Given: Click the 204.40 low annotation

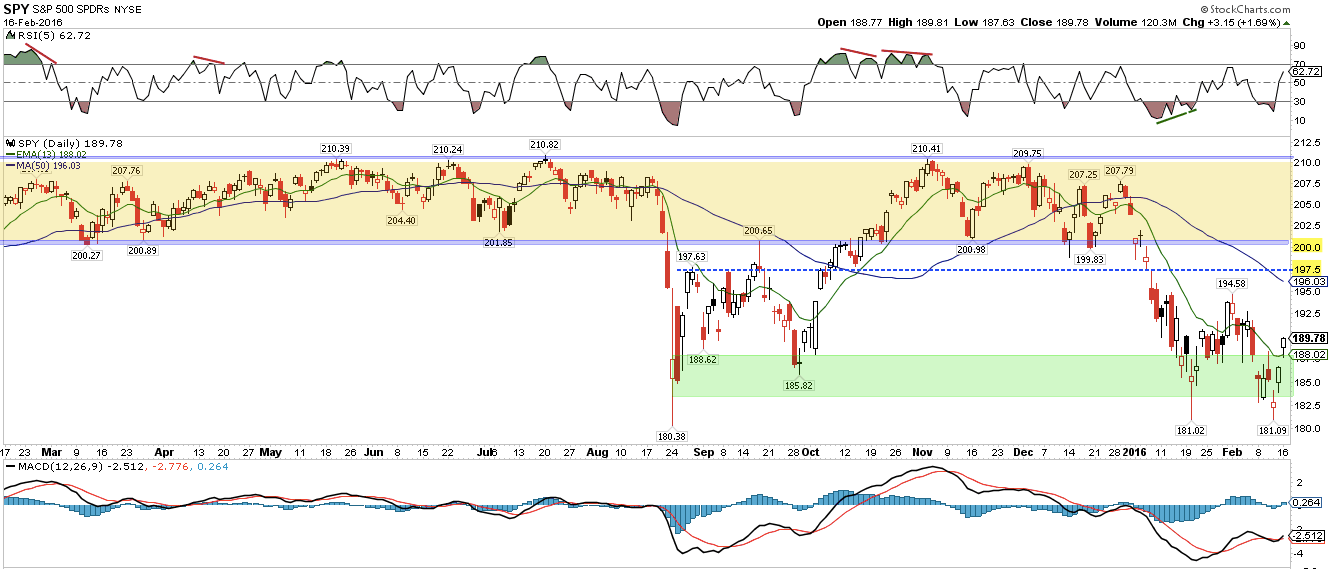Looking at the screenshot, I should coord(401,220).
